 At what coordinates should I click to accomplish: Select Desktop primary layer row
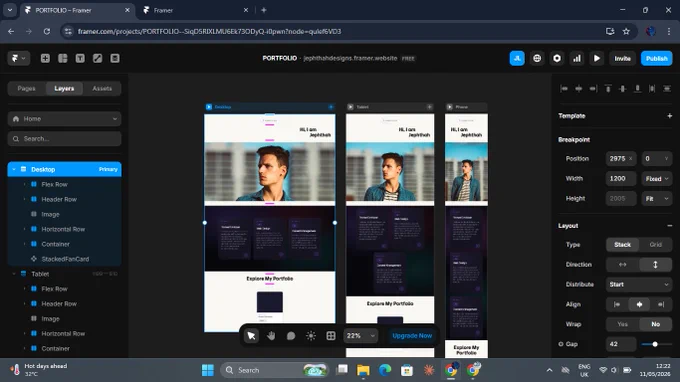[64, 170]
